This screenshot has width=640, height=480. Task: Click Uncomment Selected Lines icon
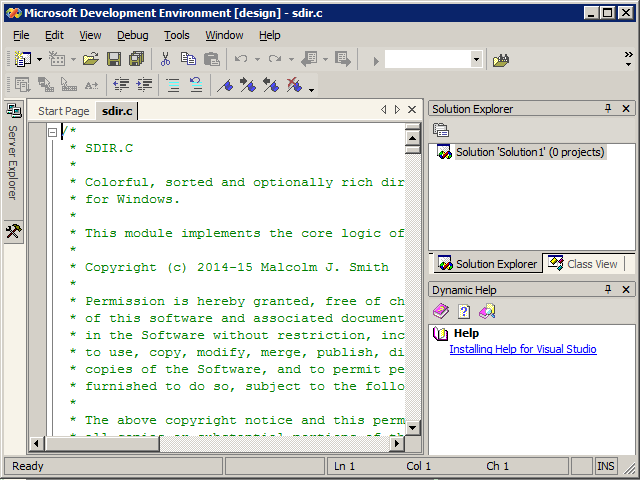click(x=196, y=85)
